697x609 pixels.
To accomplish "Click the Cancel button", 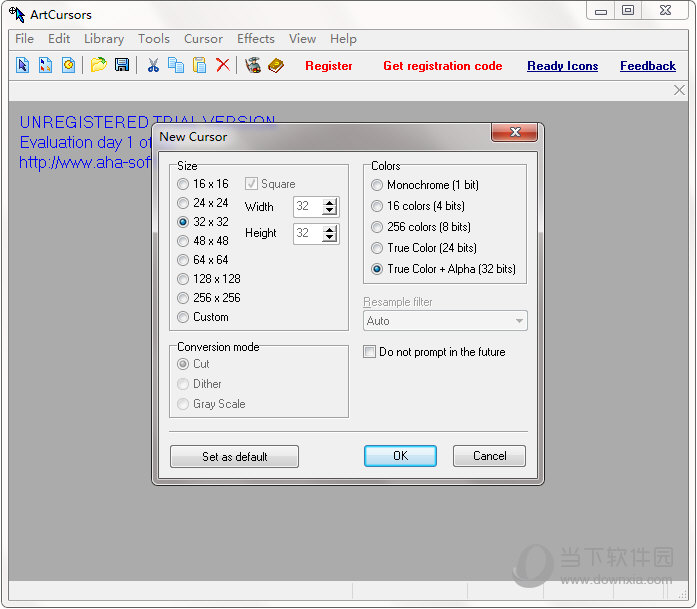I will tap(489, 456).
